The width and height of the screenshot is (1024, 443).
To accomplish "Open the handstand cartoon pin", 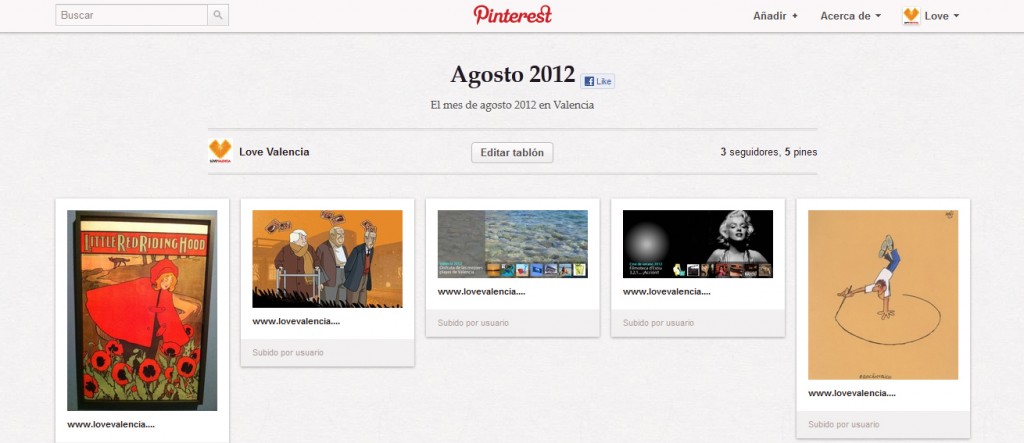I will pyautogui.click(x=882, y=295).
